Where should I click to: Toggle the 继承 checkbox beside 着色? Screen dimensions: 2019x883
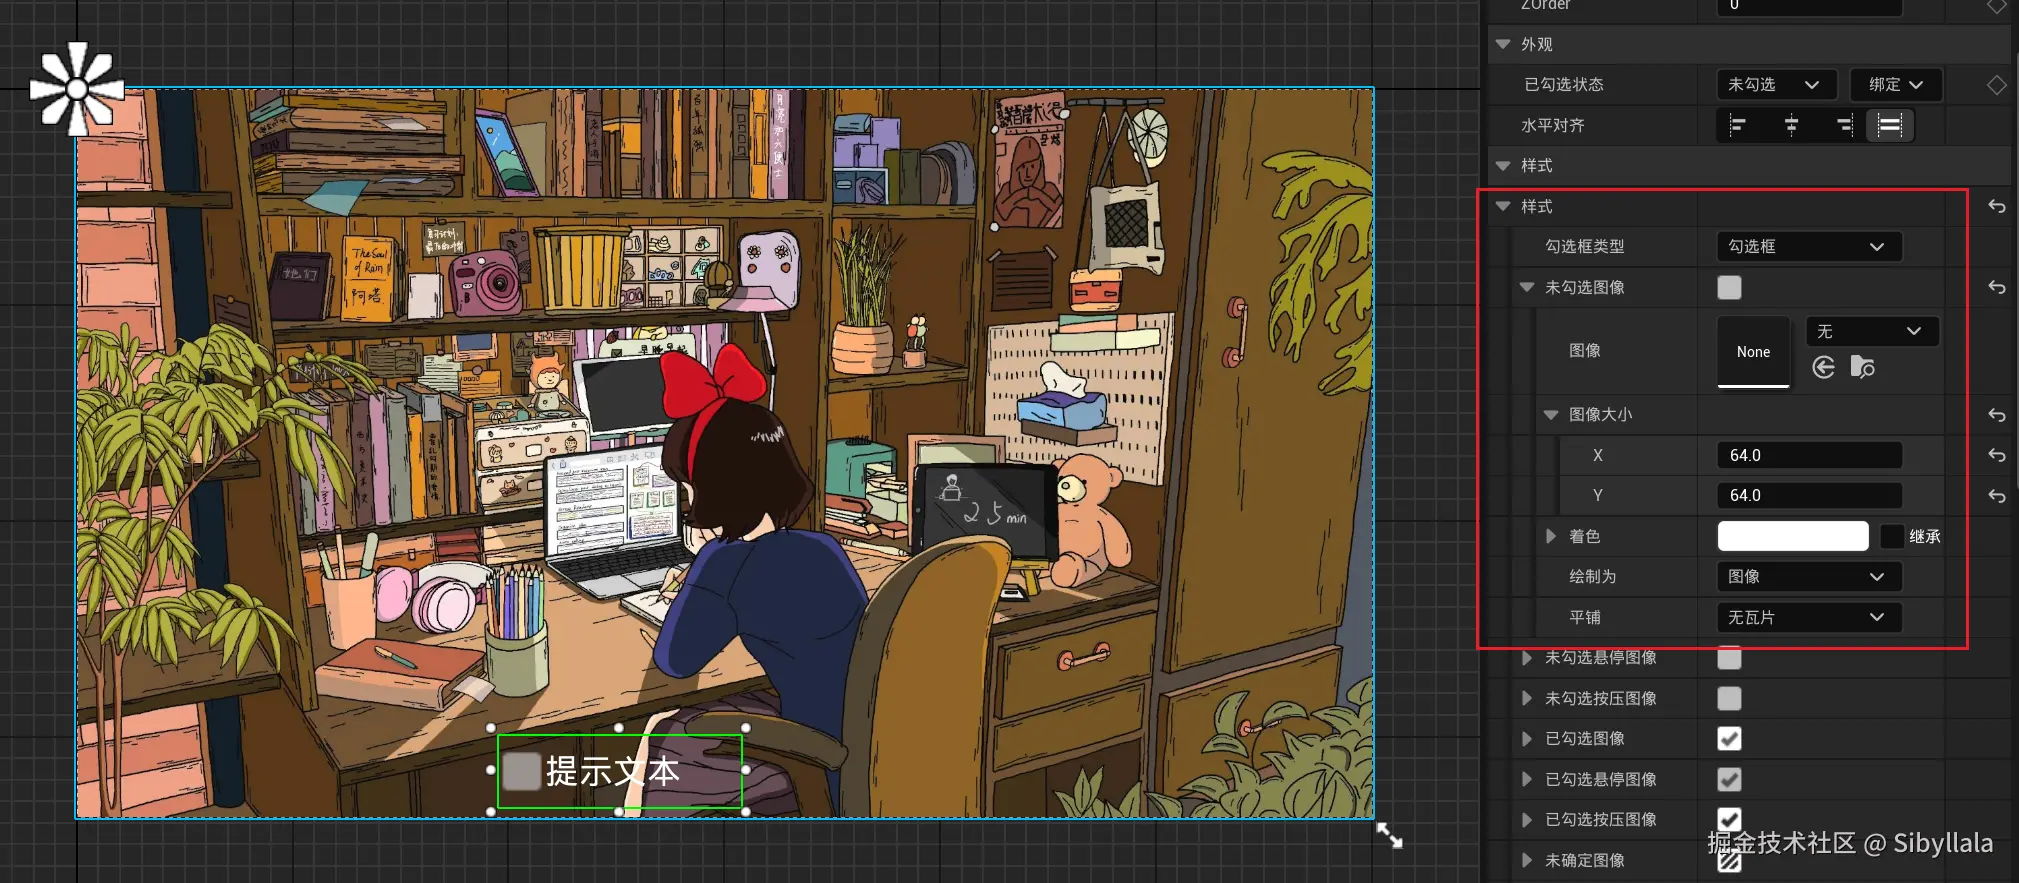tap(1892, 536)
